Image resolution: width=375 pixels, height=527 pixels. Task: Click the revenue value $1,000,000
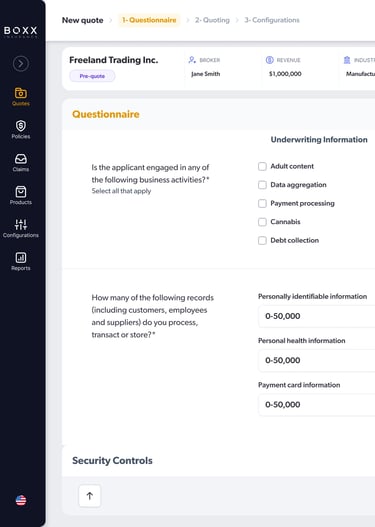coord(285,74)
